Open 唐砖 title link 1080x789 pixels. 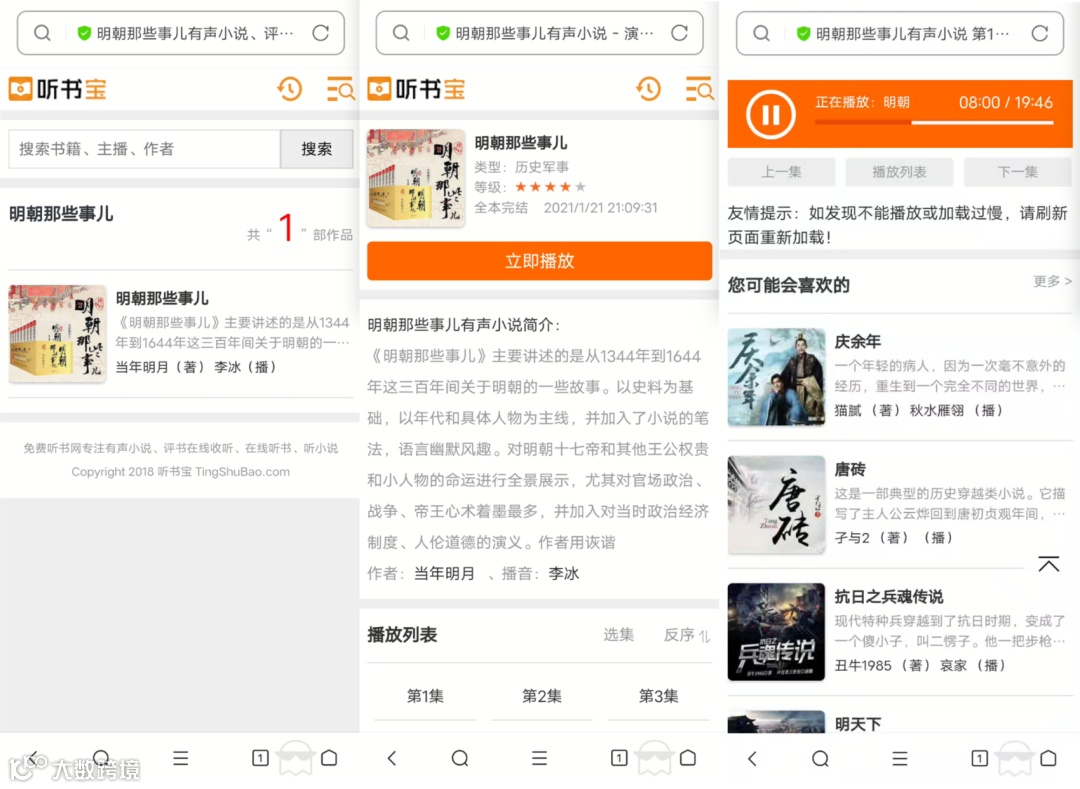click(850, 470)
